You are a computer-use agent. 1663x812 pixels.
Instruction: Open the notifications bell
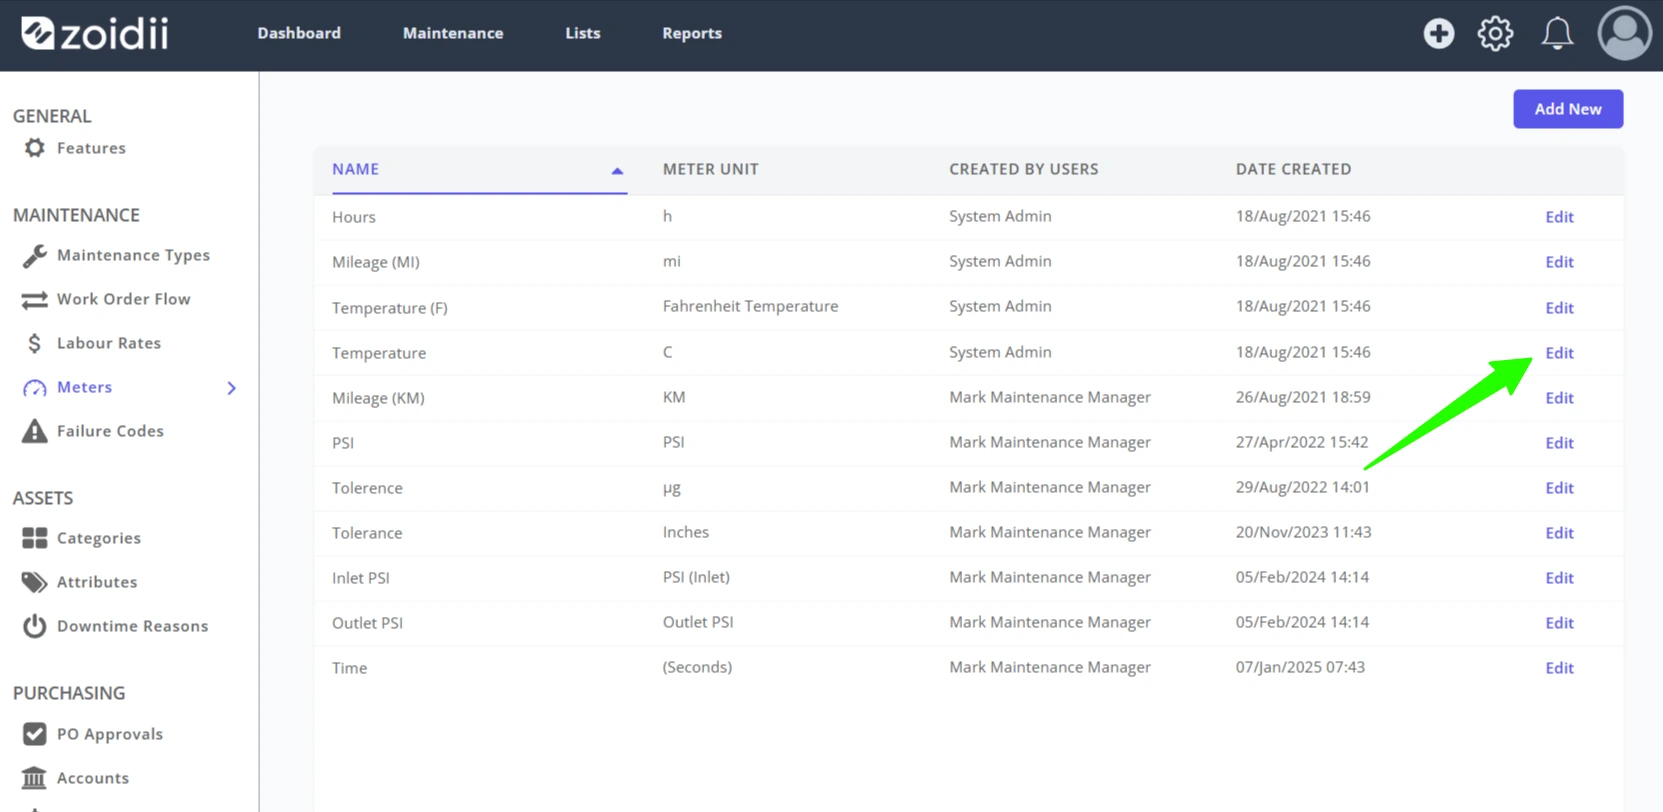(x=1556, y=34)
